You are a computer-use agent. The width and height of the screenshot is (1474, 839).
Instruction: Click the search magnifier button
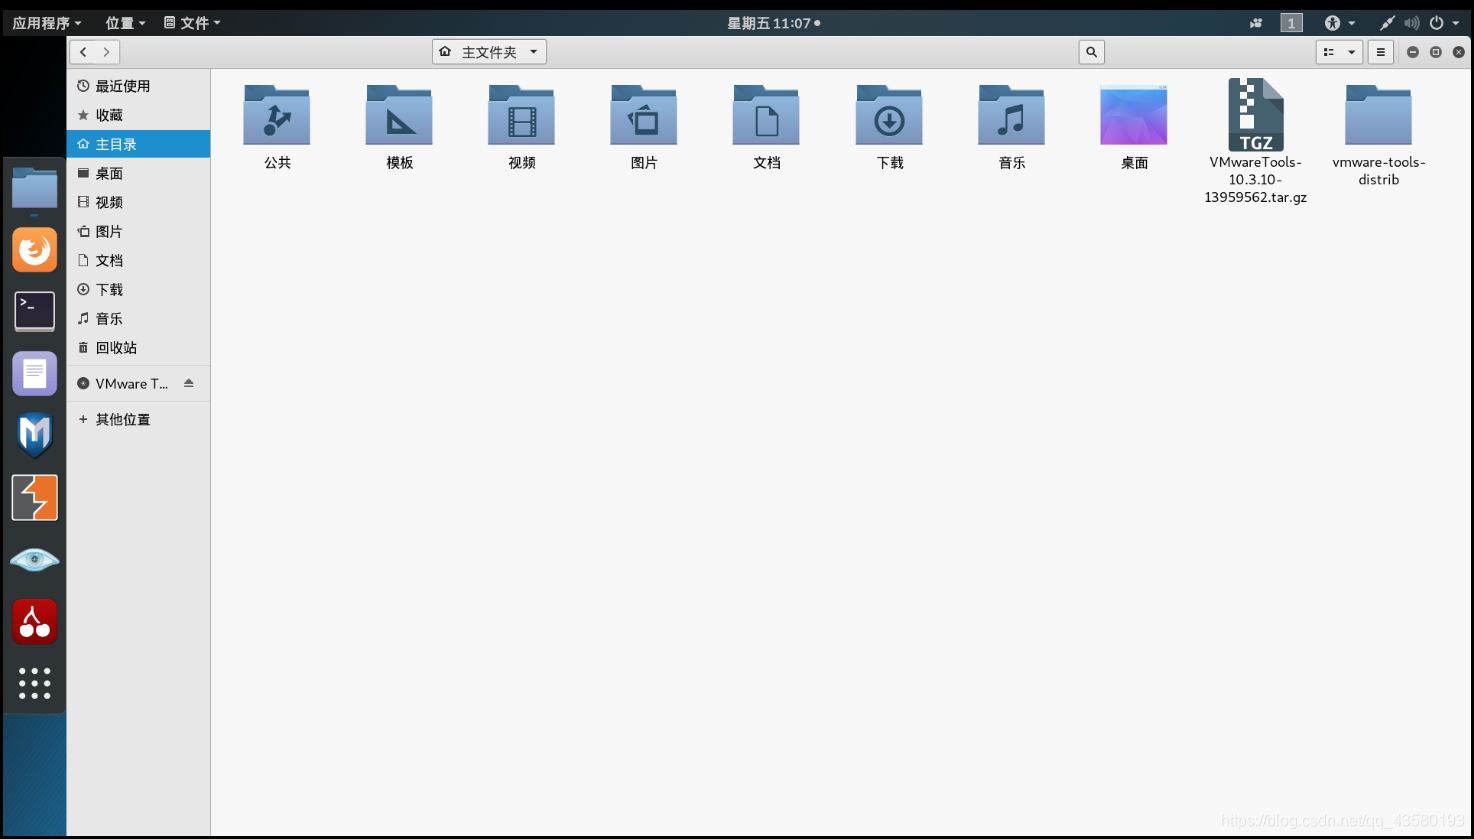click(x=1092, y=52)
